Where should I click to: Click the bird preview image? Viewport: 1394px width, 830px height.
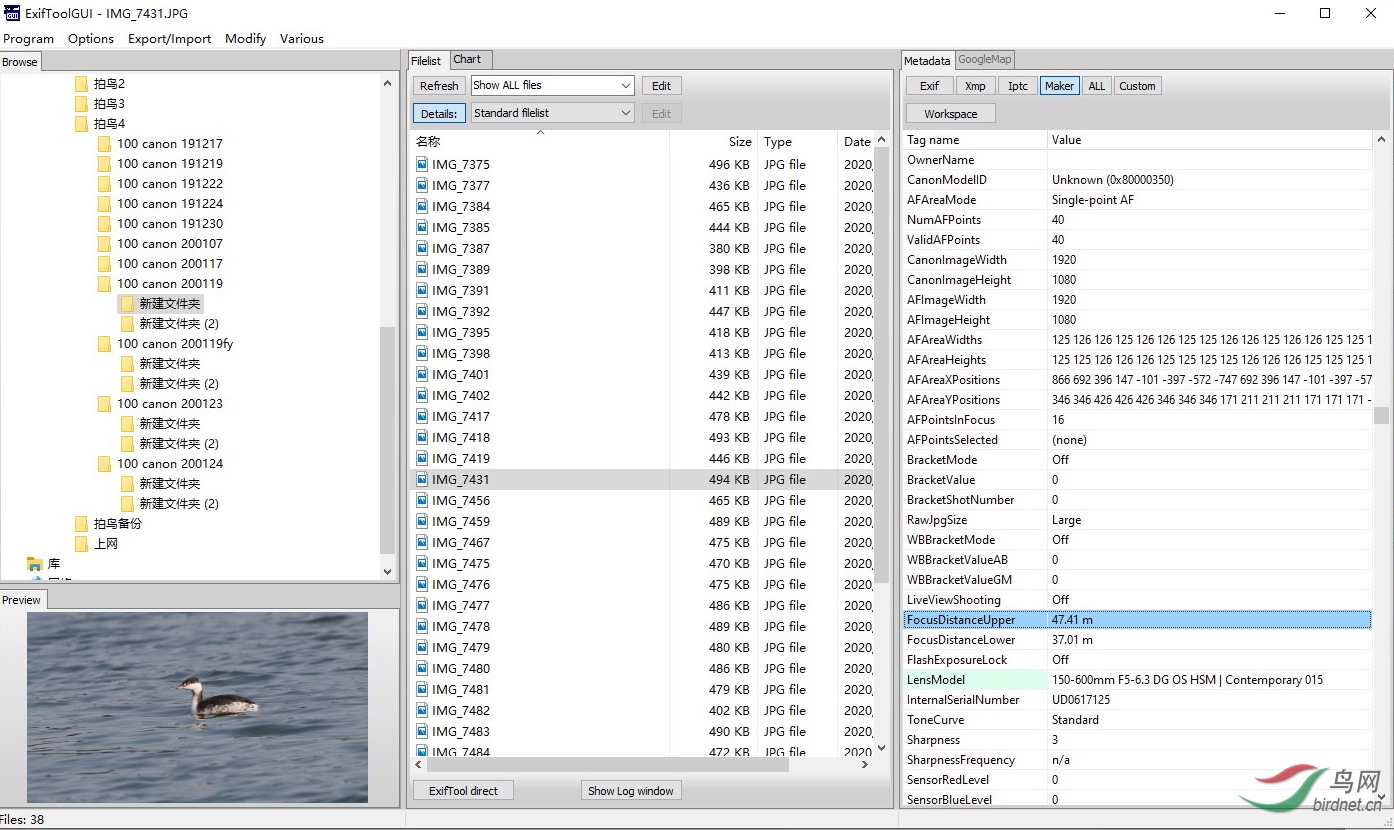point(197,707)
